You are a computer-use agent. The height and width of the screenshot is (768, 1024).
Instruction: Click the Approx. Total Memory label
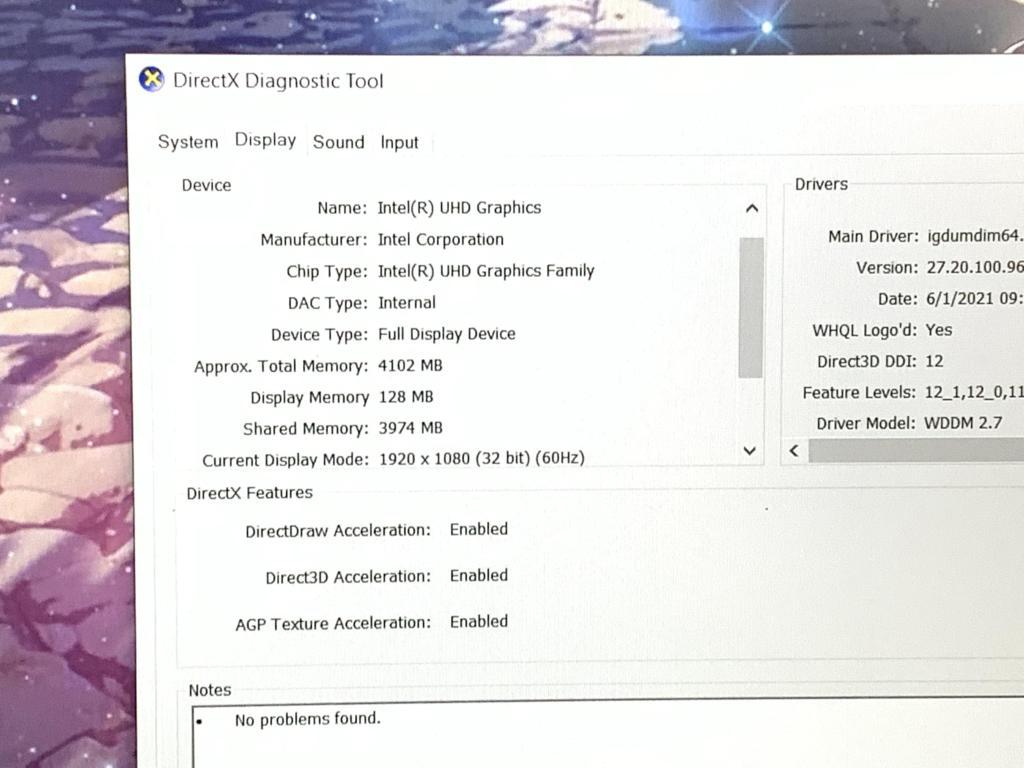pos(281,366)
